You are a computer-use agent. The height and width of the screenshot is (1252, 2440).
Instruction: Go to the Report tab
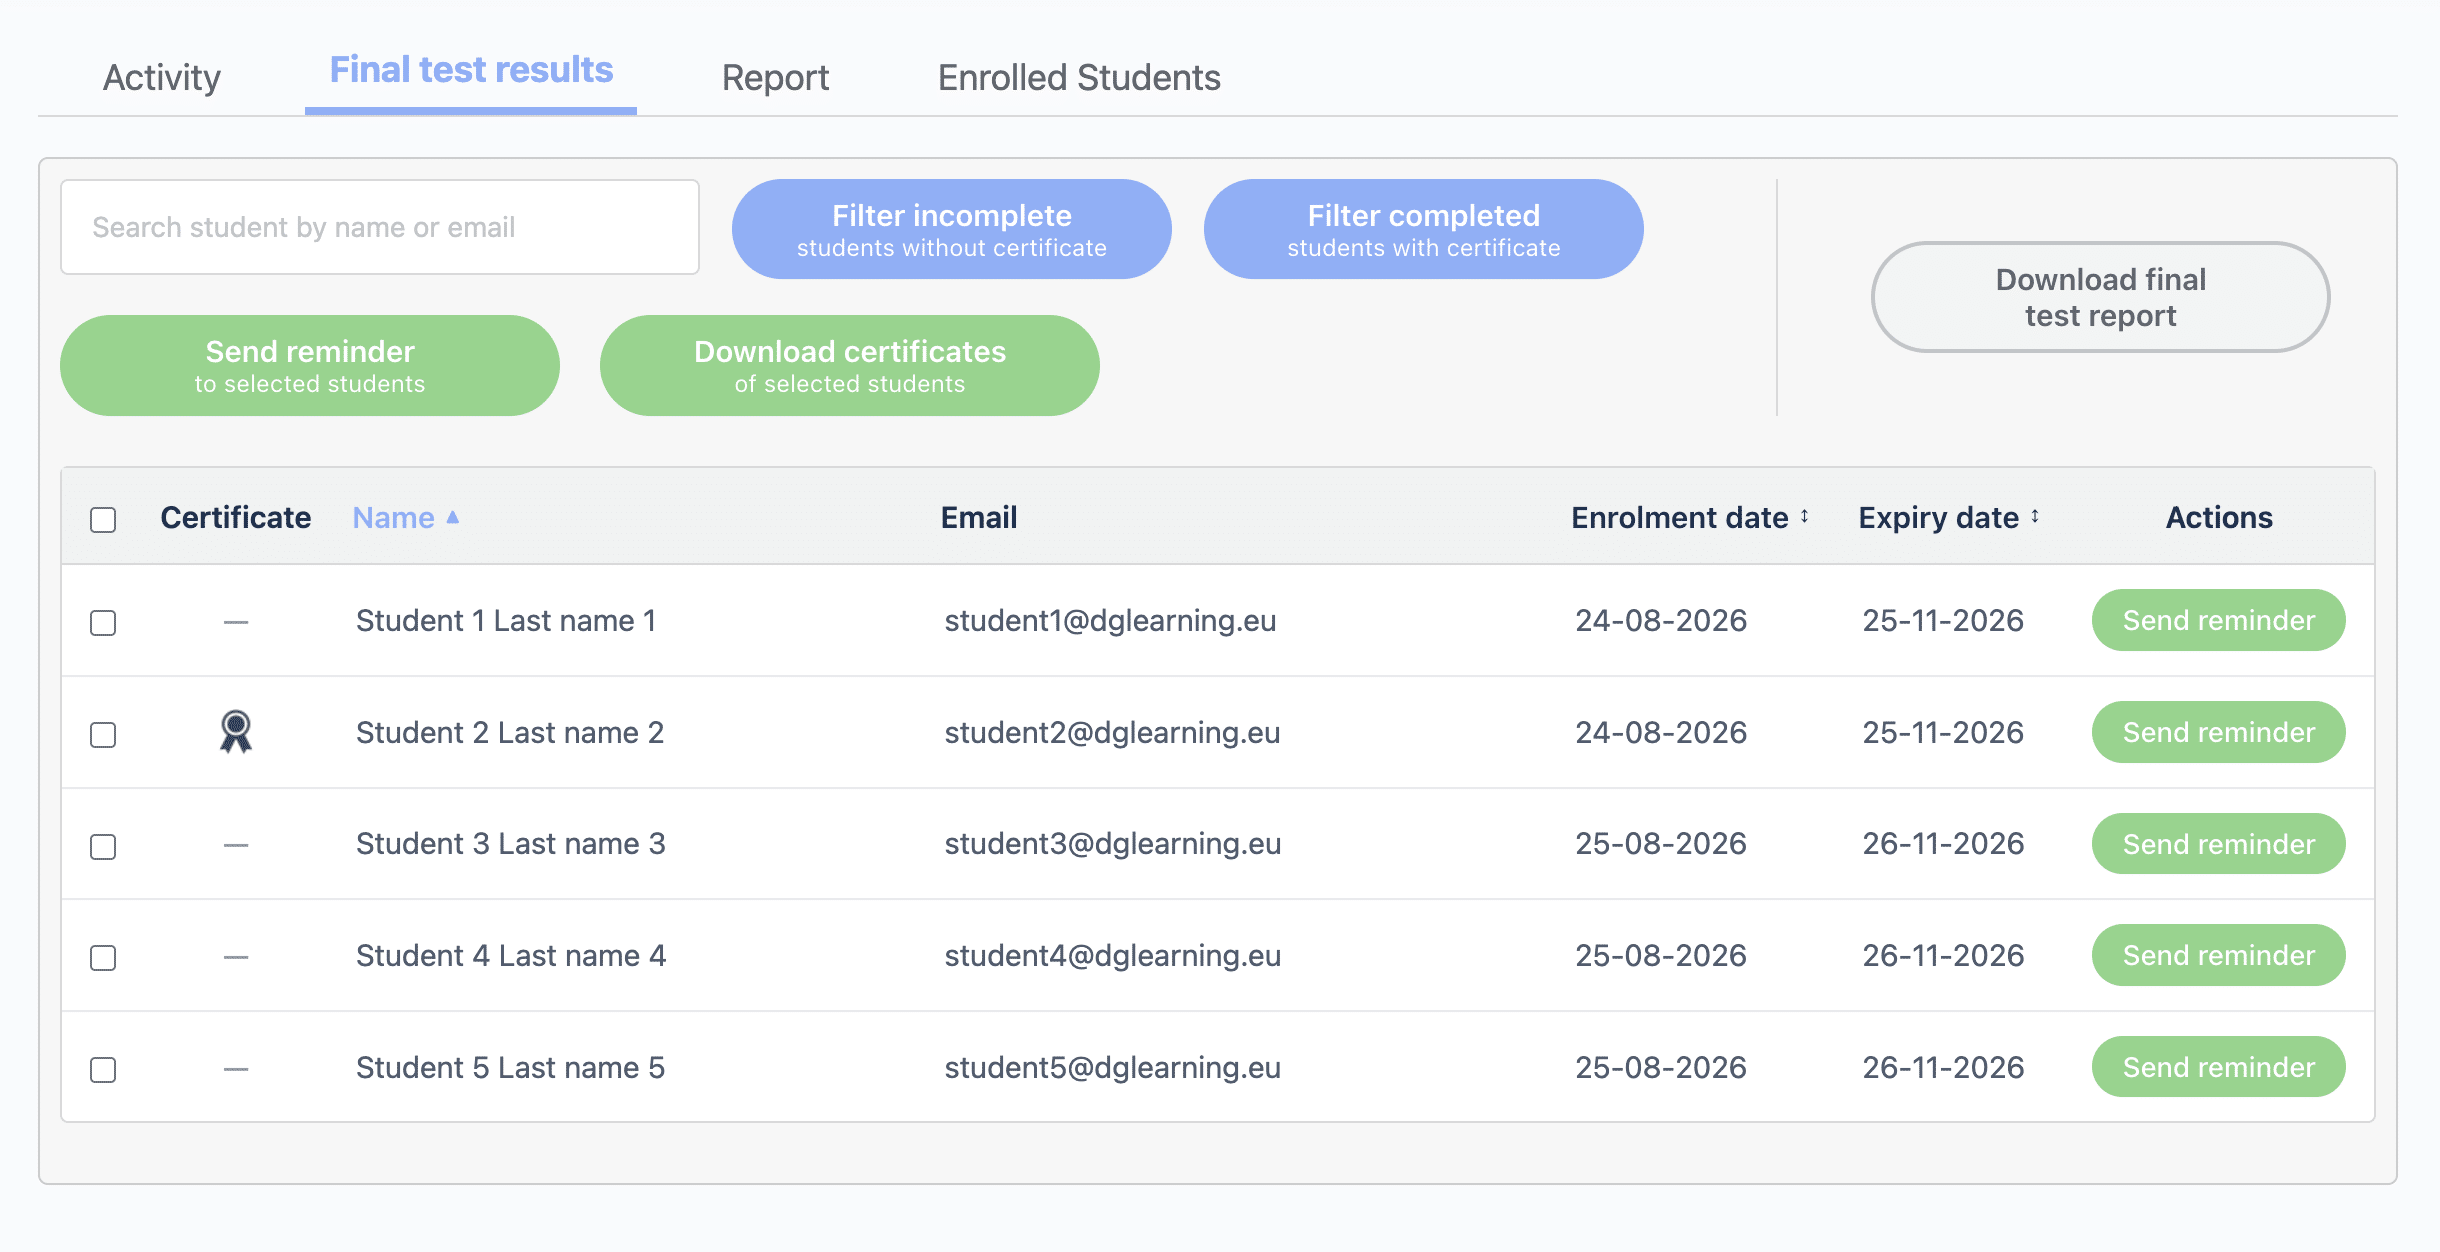tap(776, 77)
